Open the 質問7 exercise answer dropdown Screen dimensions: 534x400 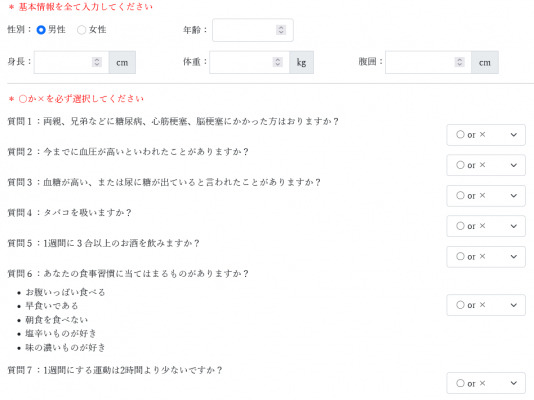point(486,383)
